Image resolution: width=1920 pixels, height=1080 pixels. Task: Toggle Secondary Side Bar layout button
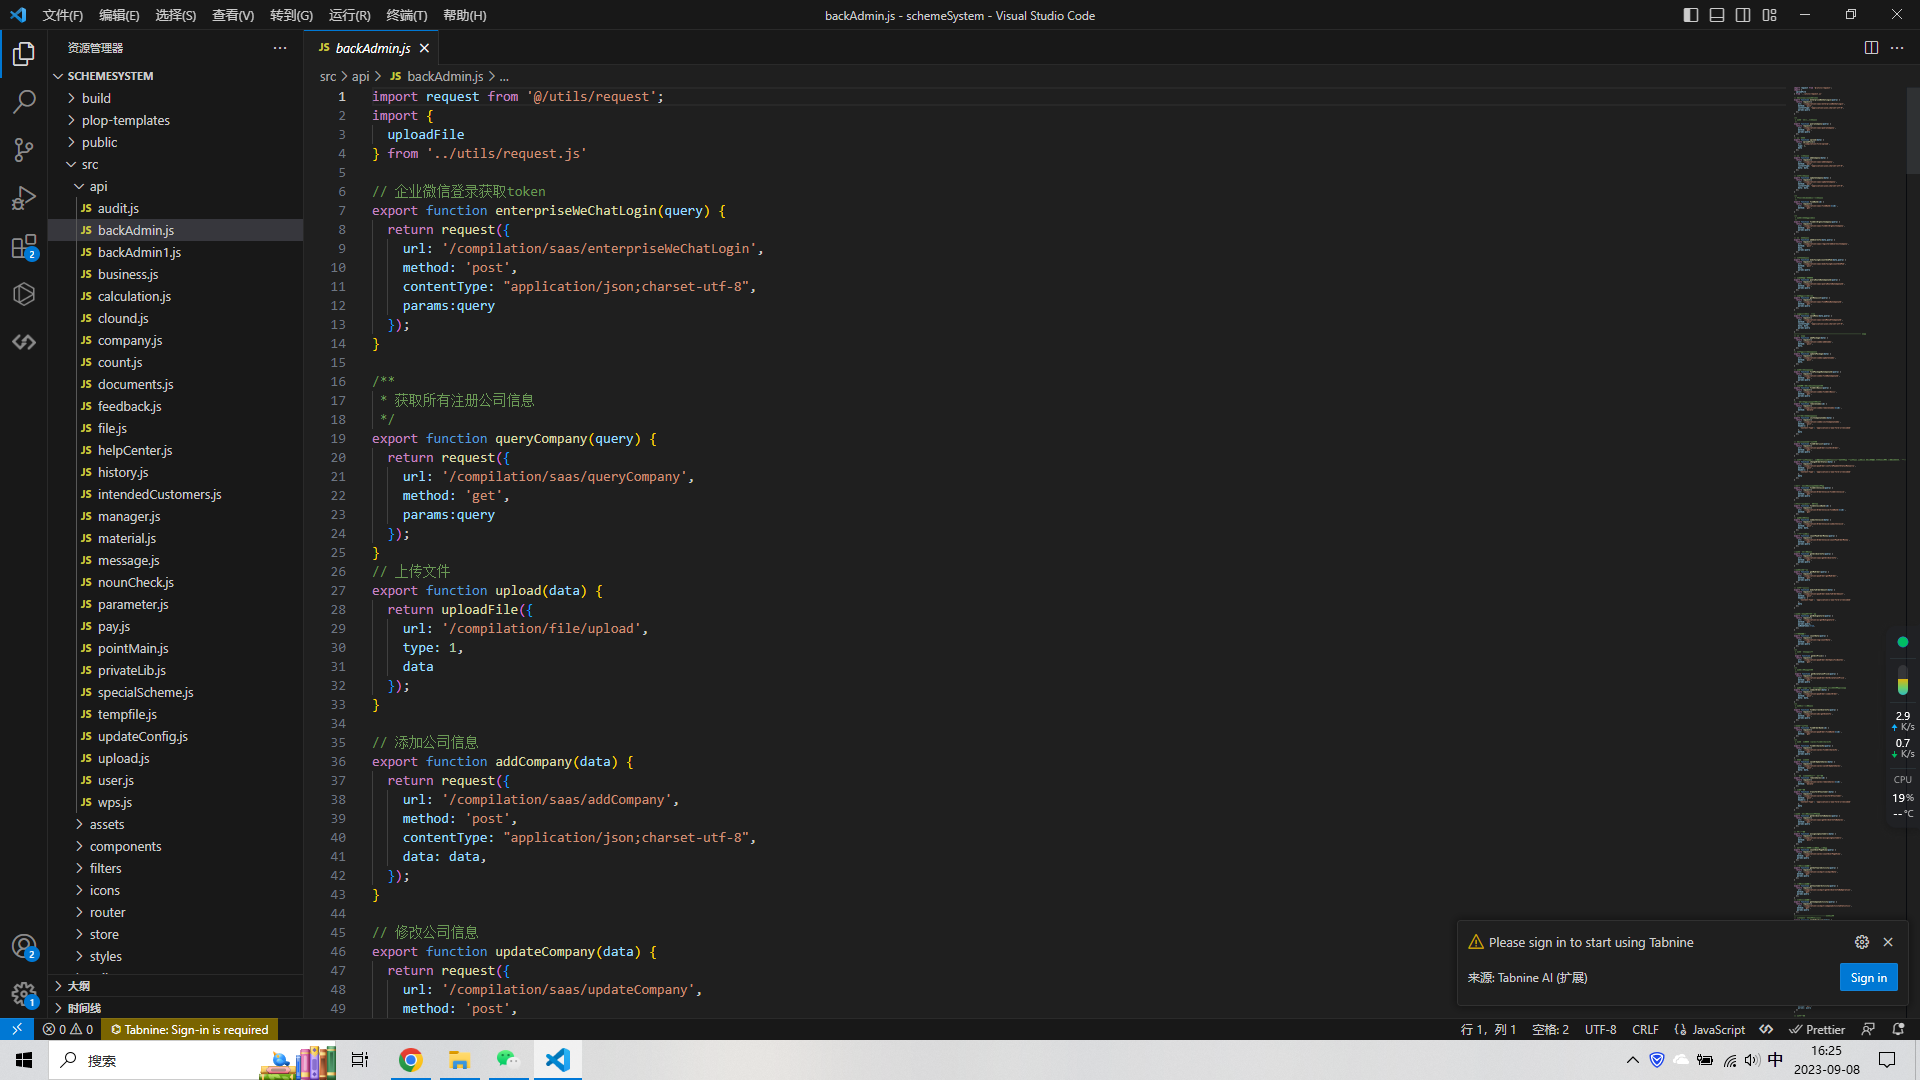coord(1743,15)
